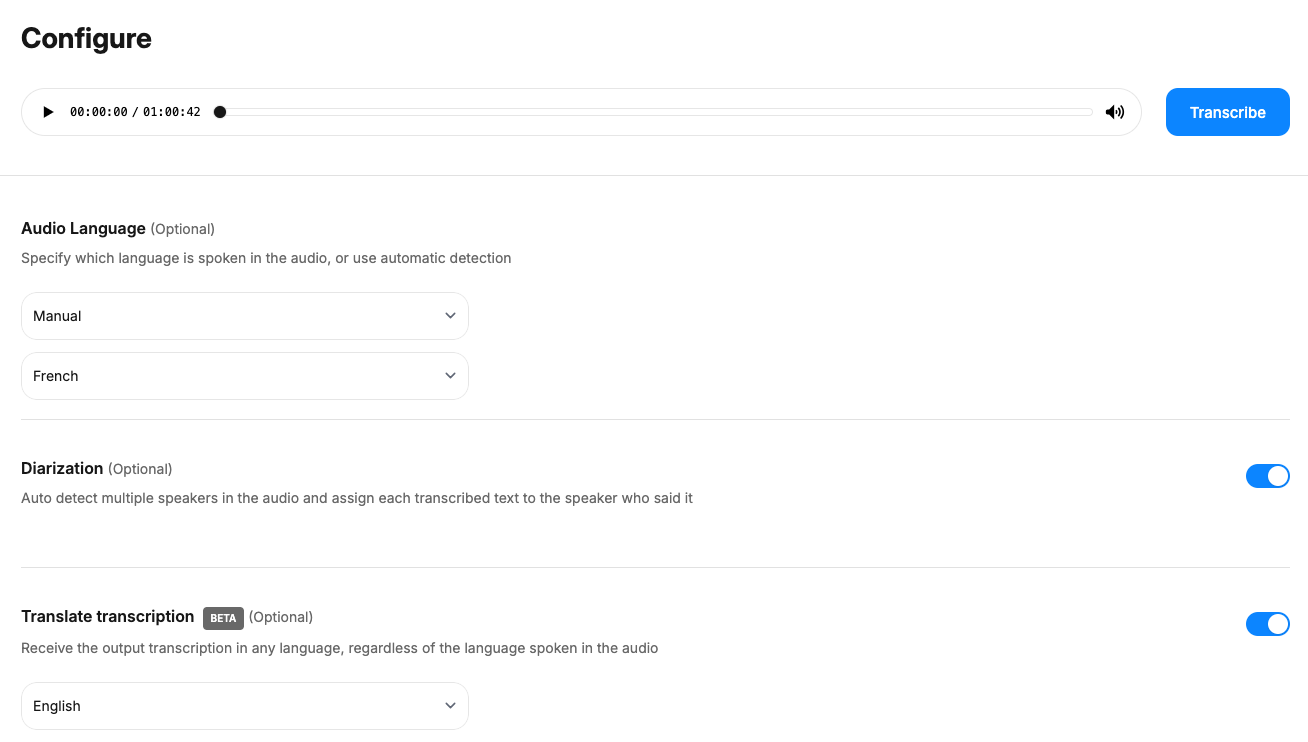Click the chevron arrow in the Manual dropdown

click(450, 316)
